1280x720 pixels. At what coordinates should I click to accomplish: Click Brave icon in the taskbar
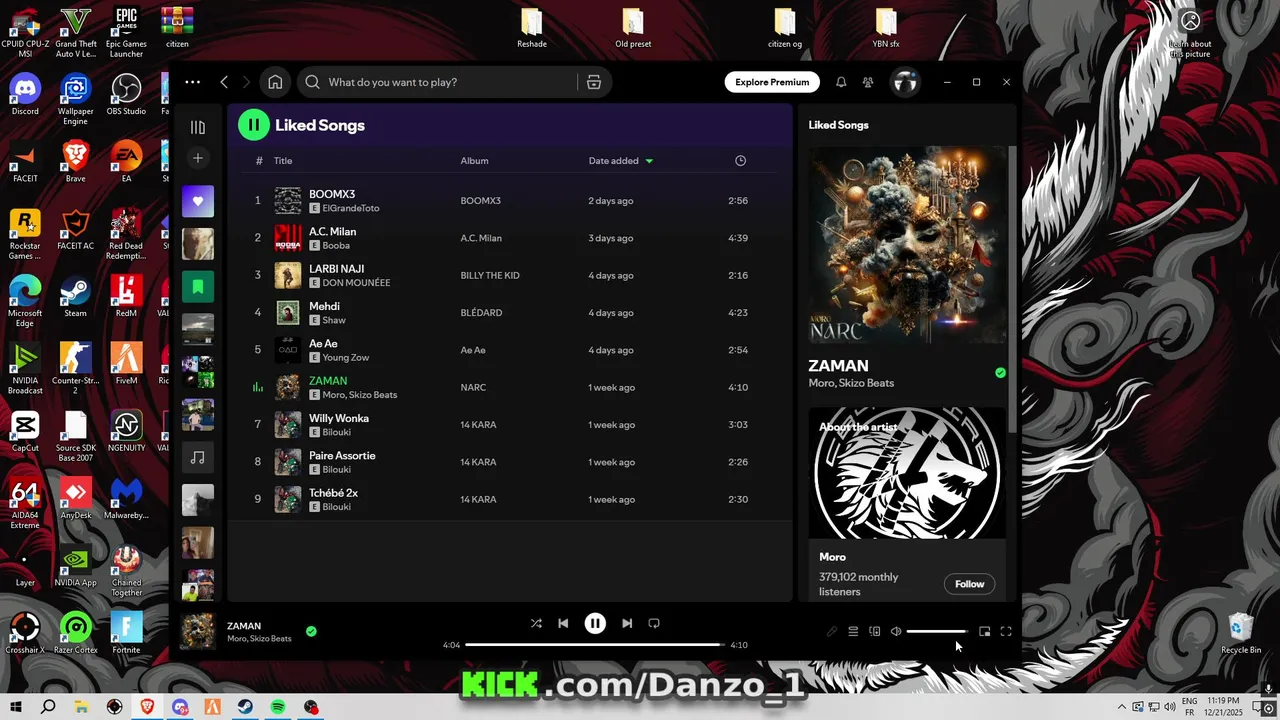click(147, 707)
